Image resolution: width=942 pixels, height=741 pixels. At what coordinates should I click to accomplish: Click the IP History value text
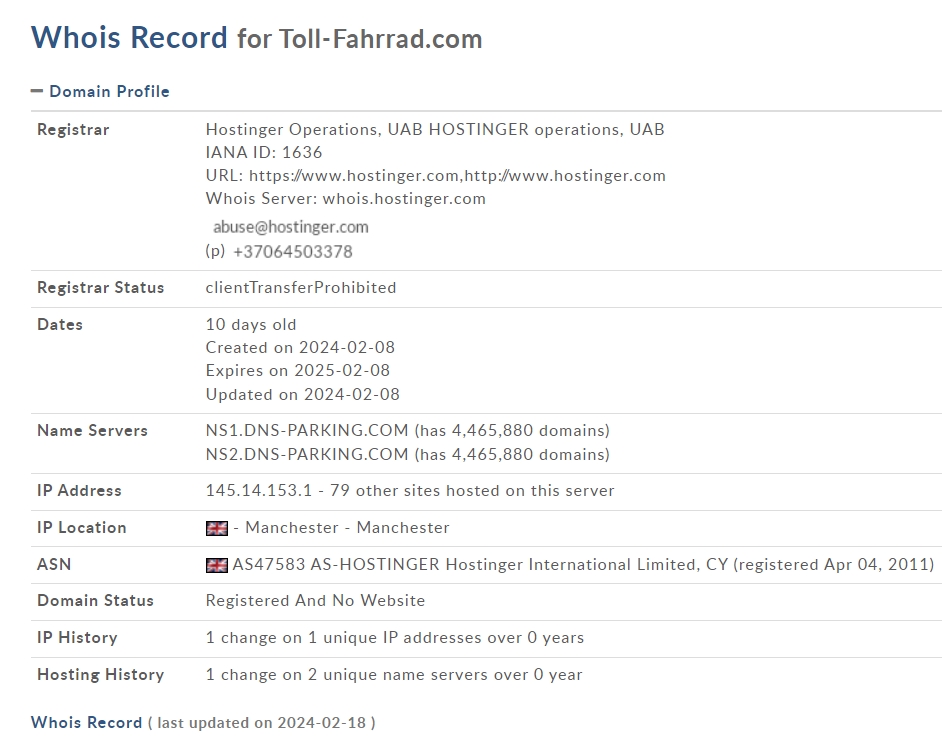tap(395, 638)
